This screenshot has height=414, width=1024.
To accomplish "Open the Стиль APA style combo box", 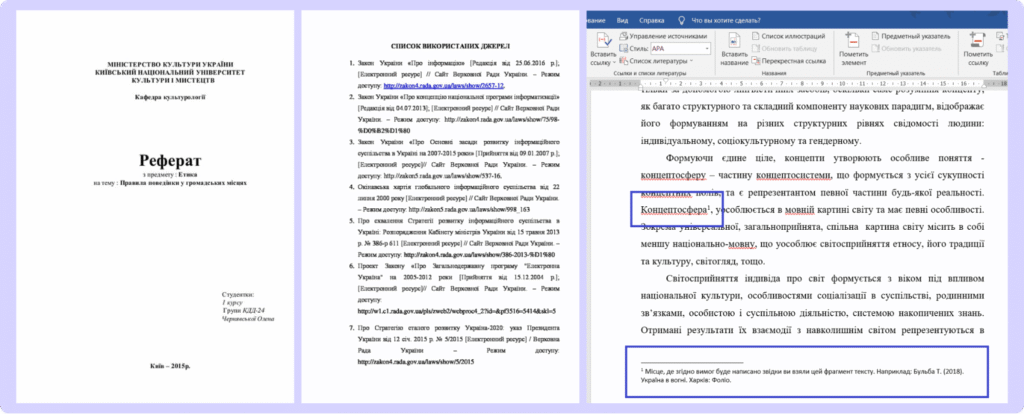I will (x=679, y=49).
